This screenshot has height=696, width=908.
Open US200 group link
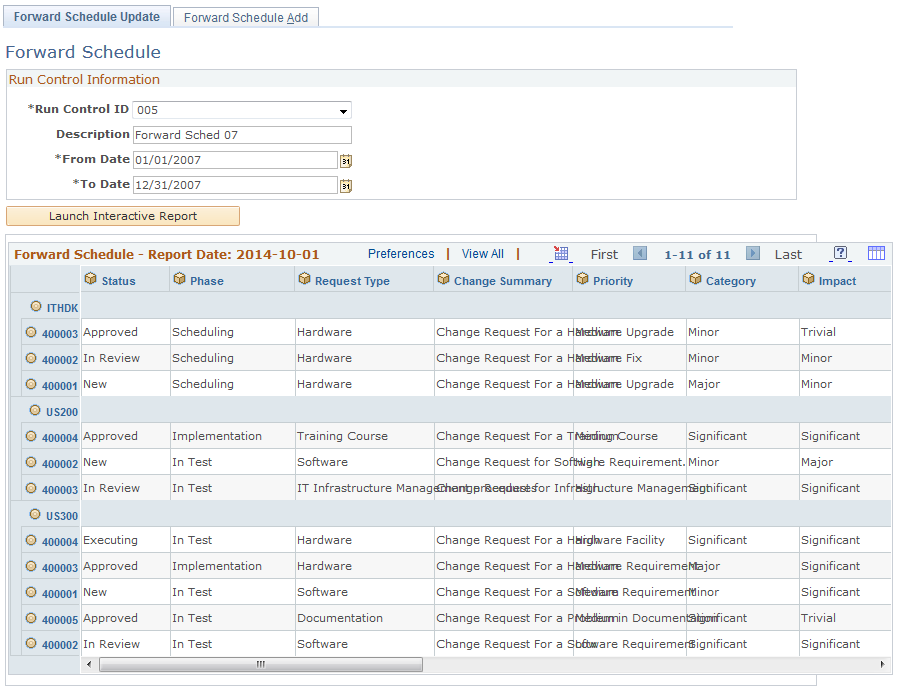click(x=62, y=412)
